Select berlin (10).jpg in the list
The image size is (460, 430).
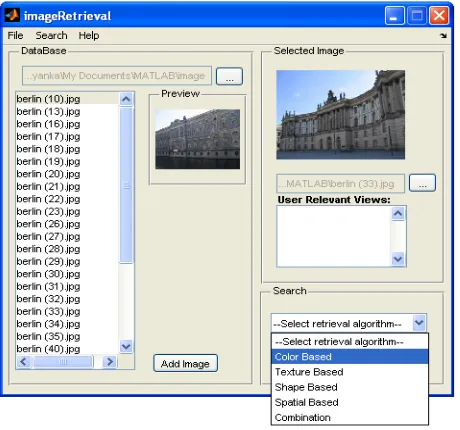[x=67, y=99]
